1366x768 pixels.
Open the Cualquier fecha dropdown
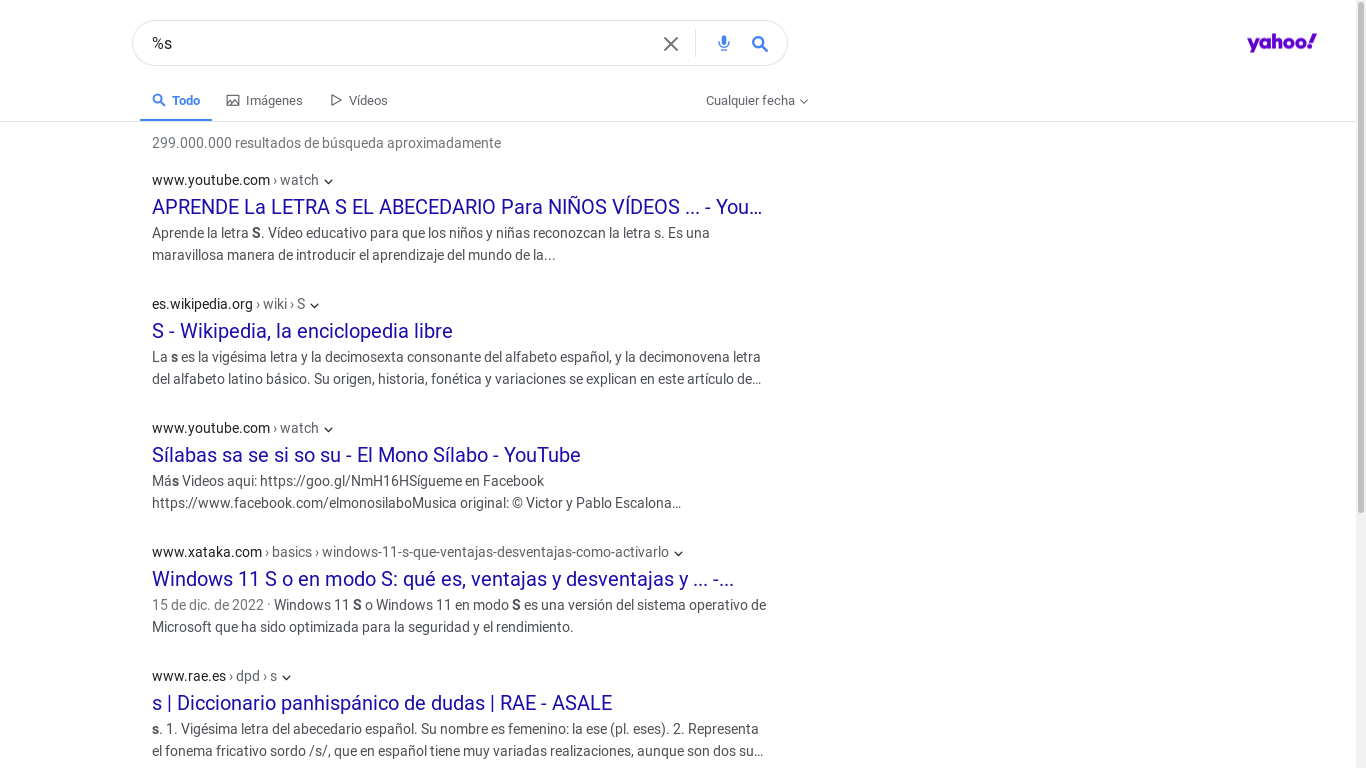pos(757,101)
